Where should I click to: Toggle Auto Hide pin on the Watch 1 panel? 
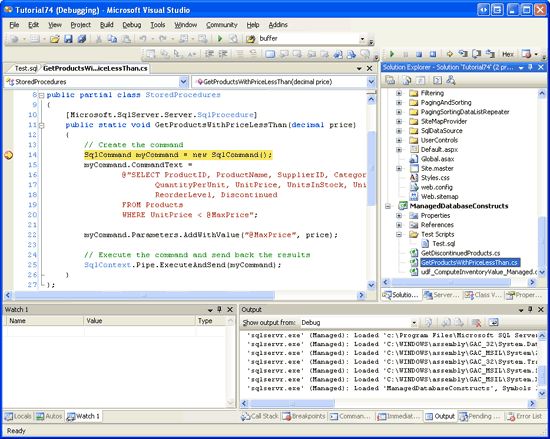coord(220,309)
